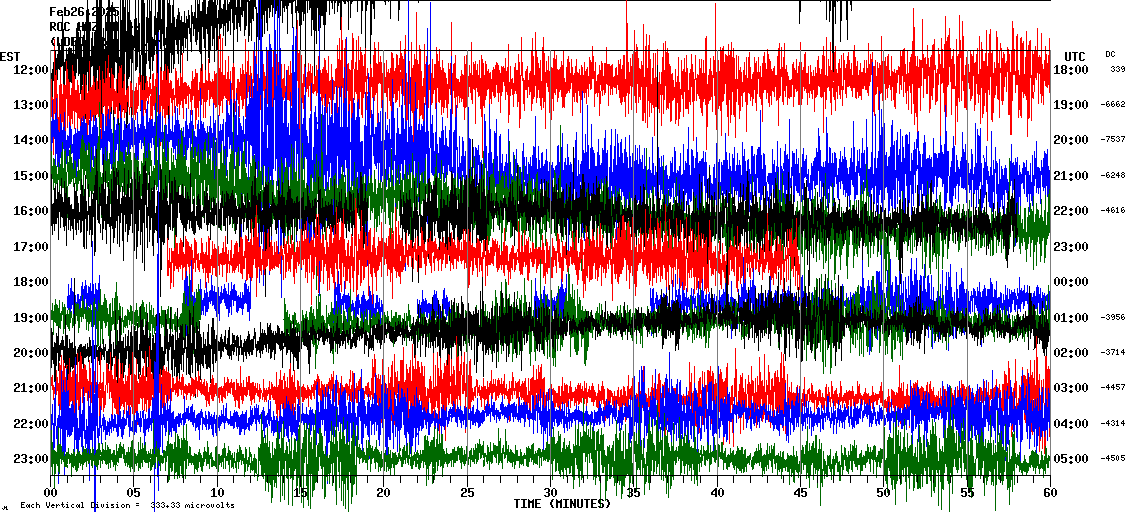Click the DC offset value -7537

coord(1113,140)
